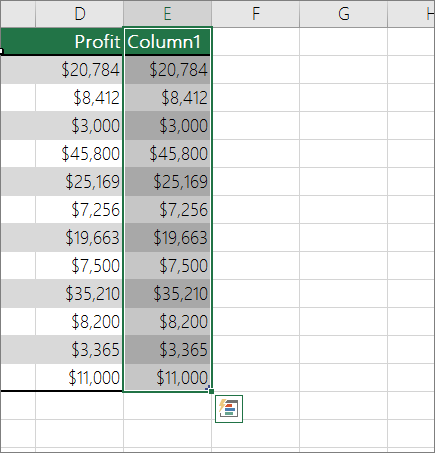Select the $20,784 cell in Column1

tap(167, 70)
